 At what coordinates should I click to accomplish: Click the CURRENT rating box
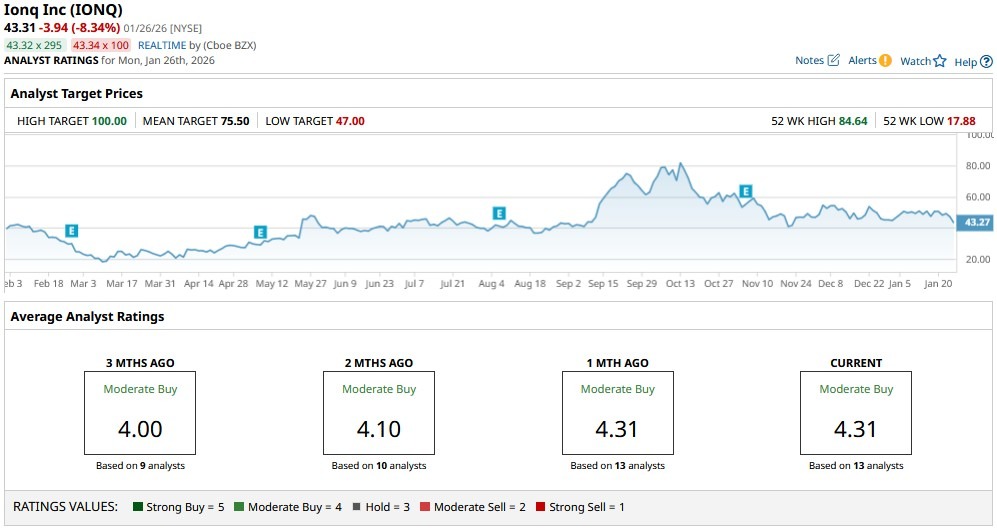coord(856,413)
